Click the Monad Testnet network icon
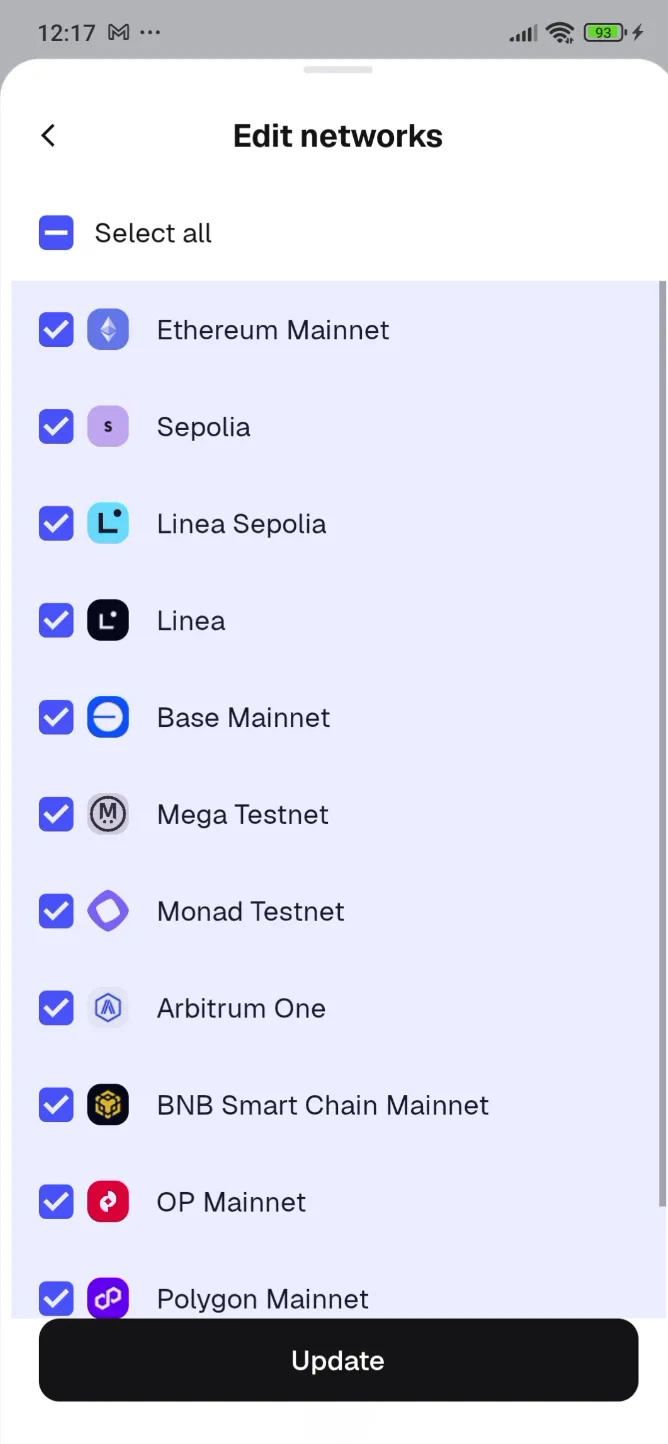 tap(108, 911)
